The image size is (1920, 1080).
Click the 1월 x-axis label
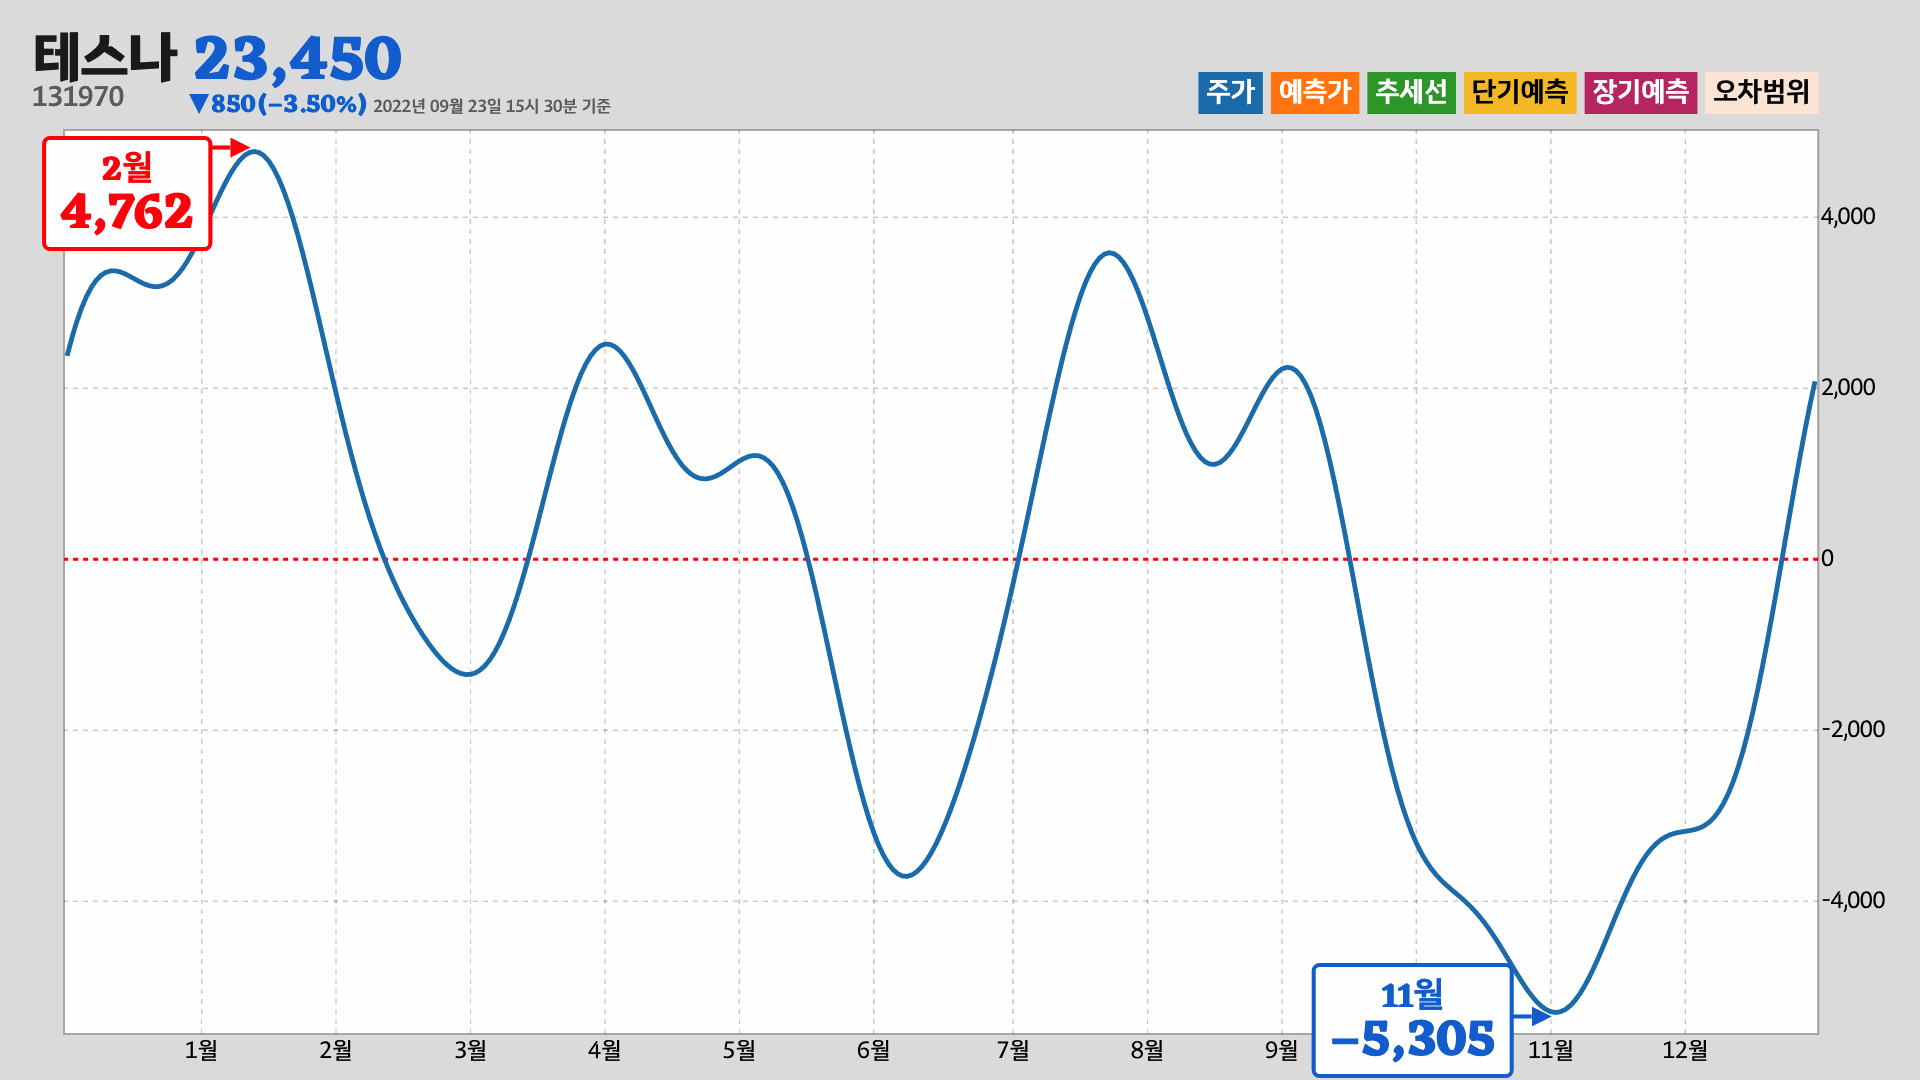tap(201, 1050)
